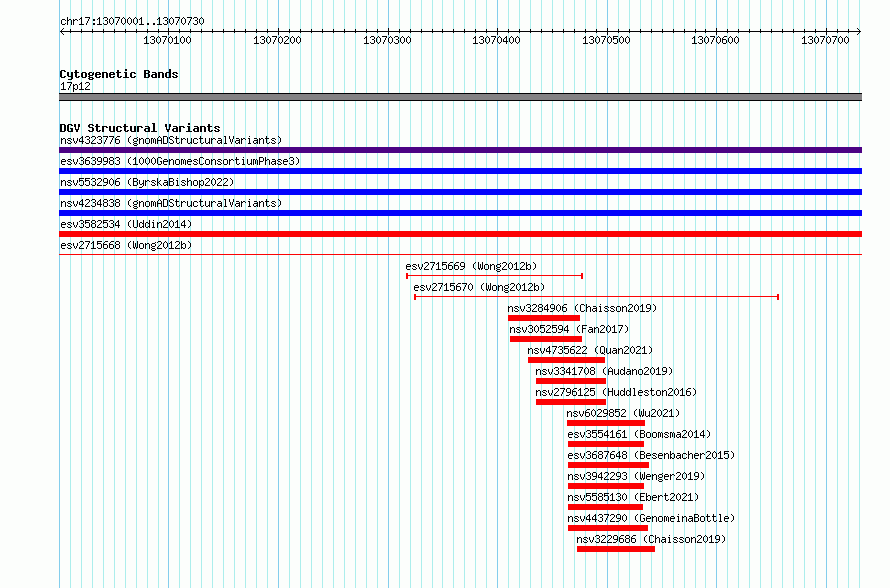Open esv3639983 1000GenomesConsortiumPhase3 label
The width and height of the screenshot is (890, 588).
180,161
